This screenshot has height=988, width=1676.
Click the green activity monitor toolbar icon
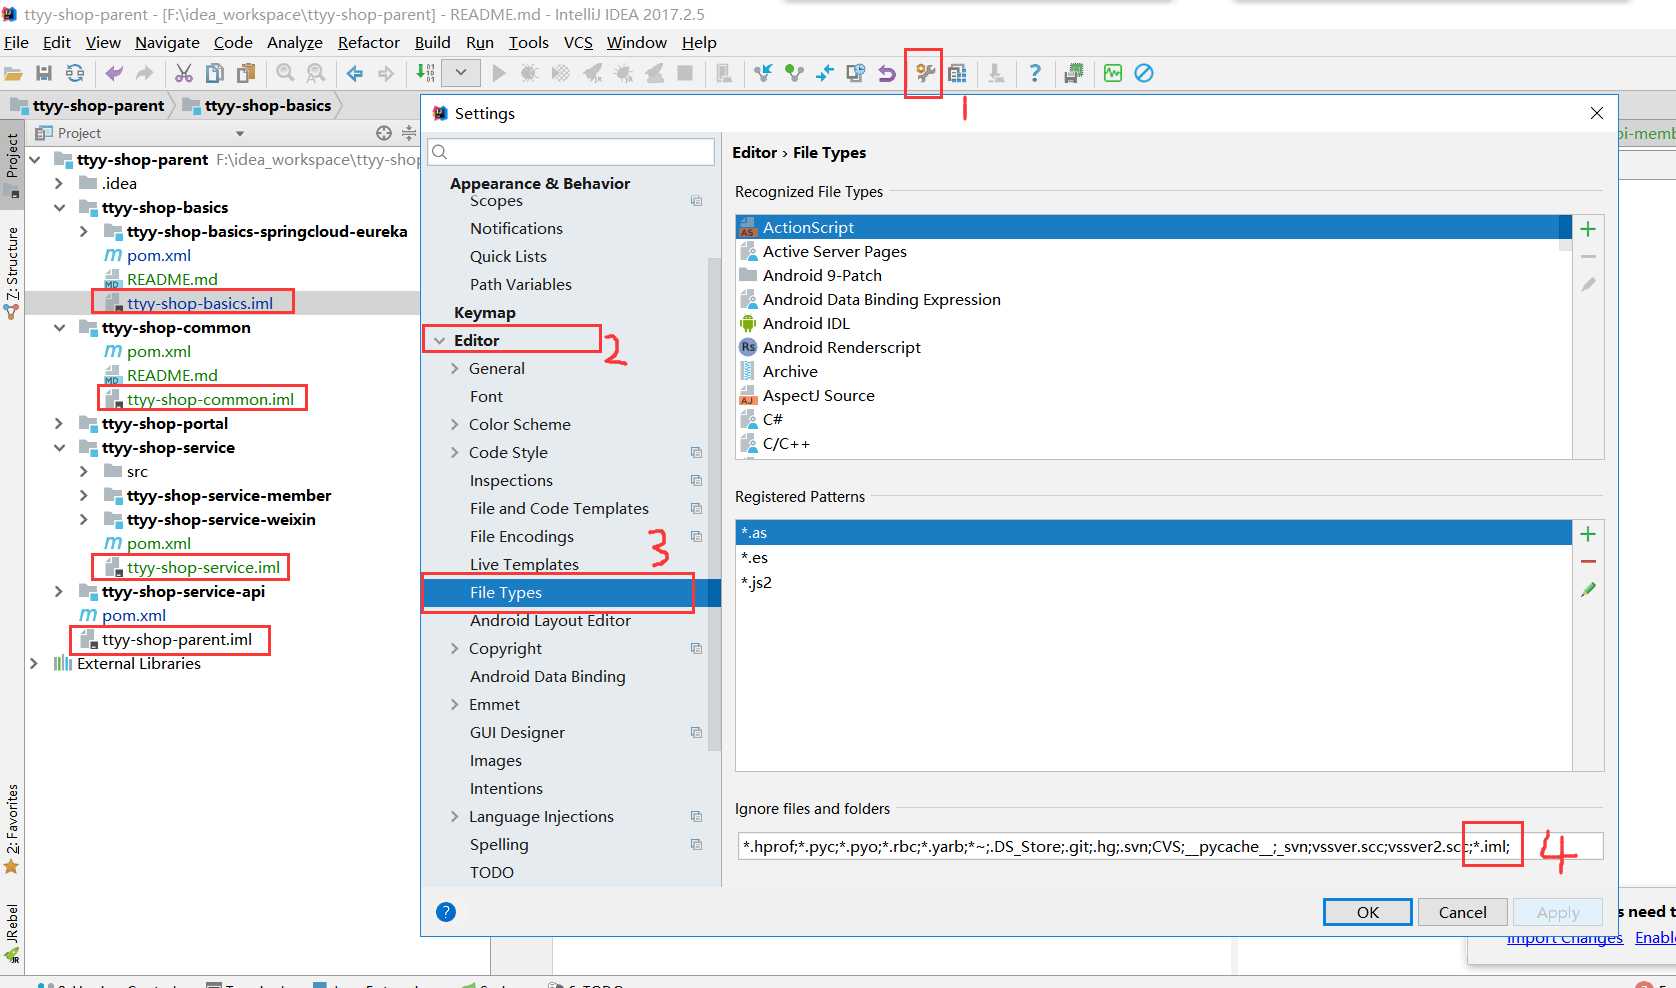point(1113,73)
